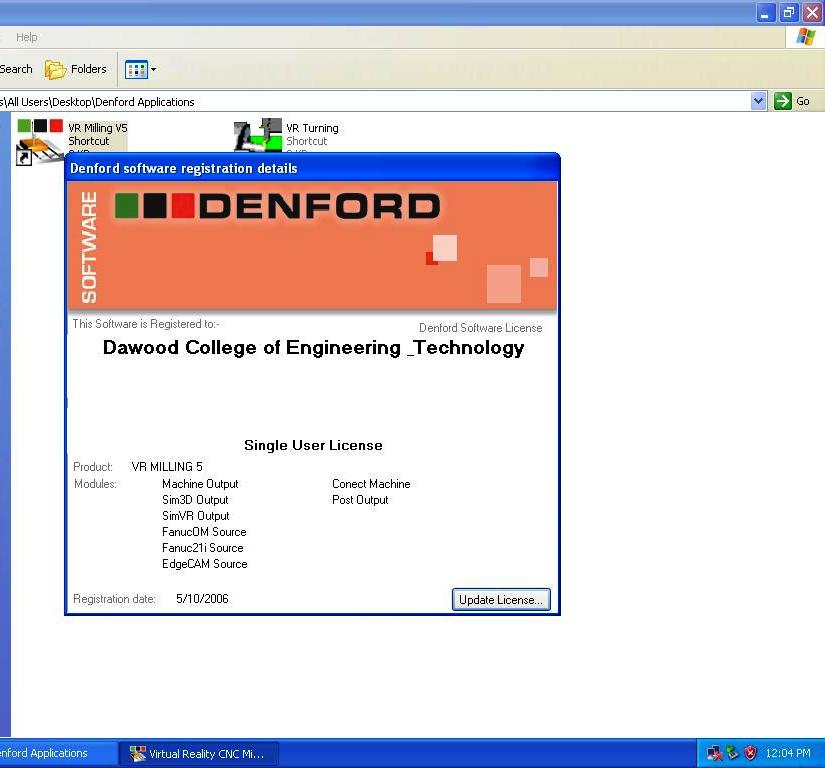Click the 'Post Output' module text

point(360,500)
